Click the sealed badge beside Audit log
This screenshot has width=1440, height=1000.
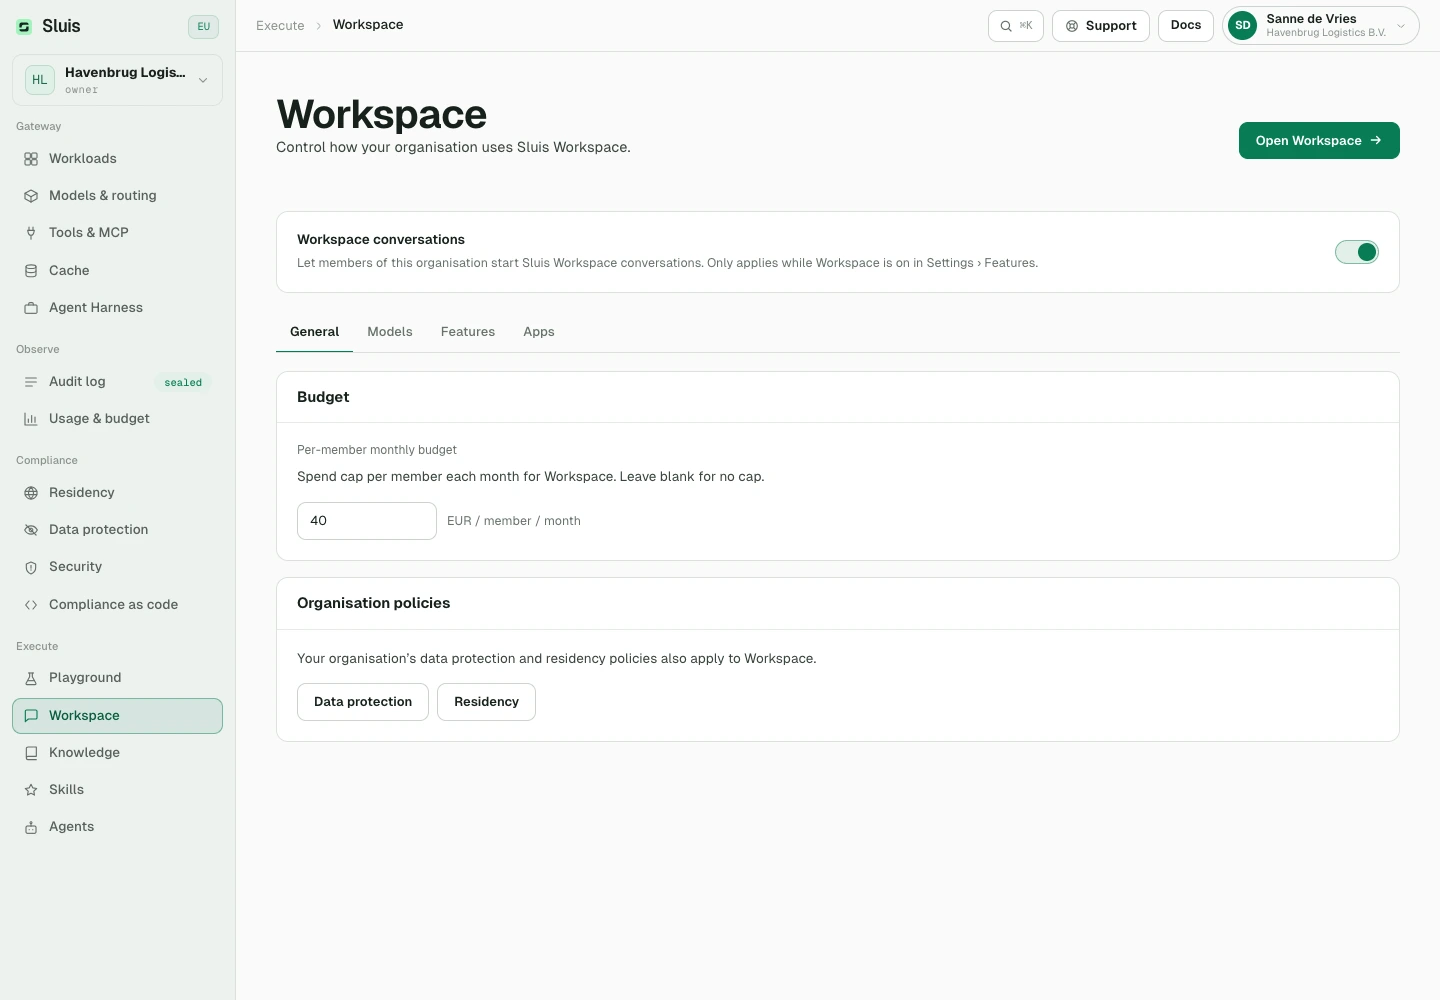183,383
